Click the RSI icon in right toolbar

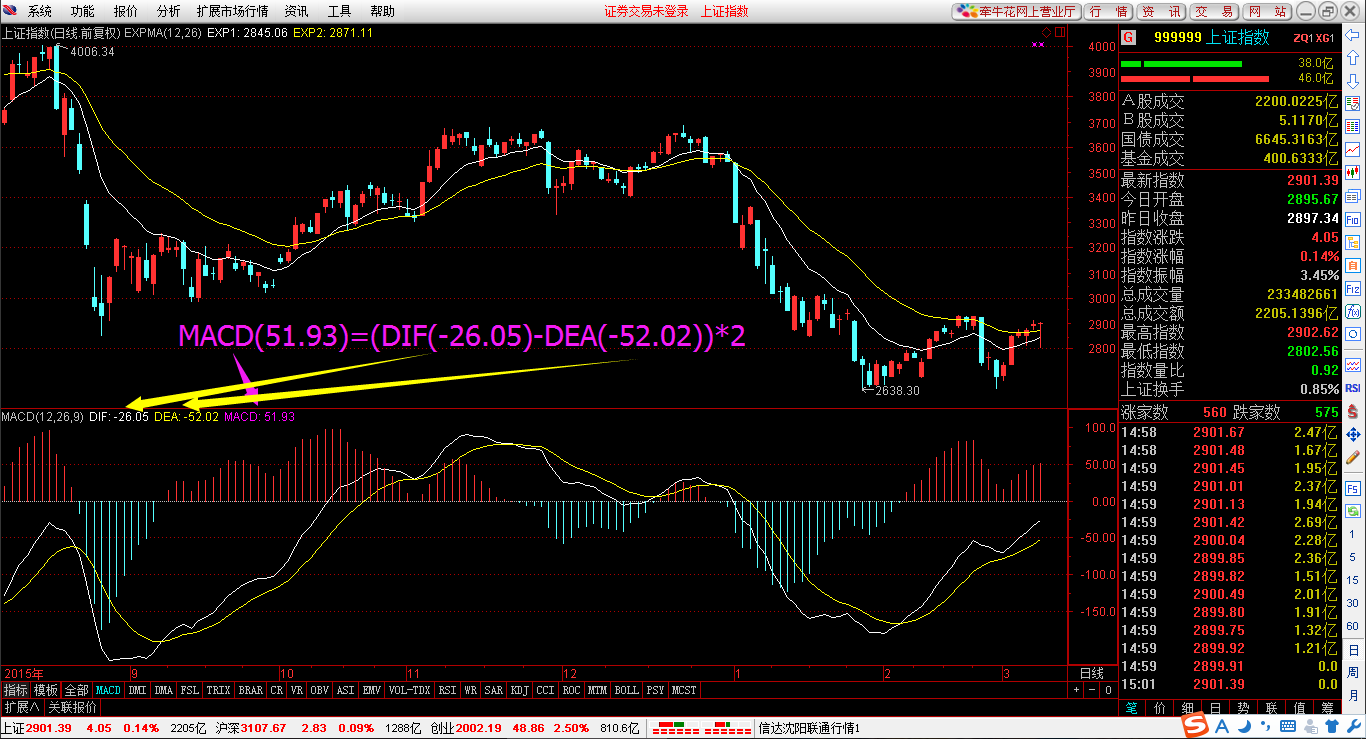[x=1353, y=388]
